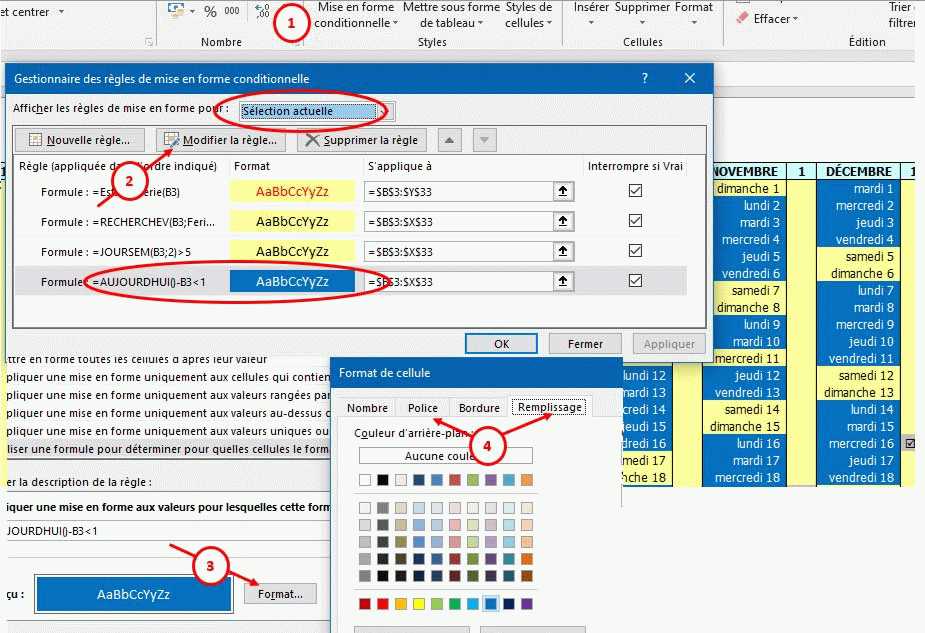This screenshot has width=925, height=633.
Task: Open the Sélection actuelle dropdown
Action: point(316,111)
